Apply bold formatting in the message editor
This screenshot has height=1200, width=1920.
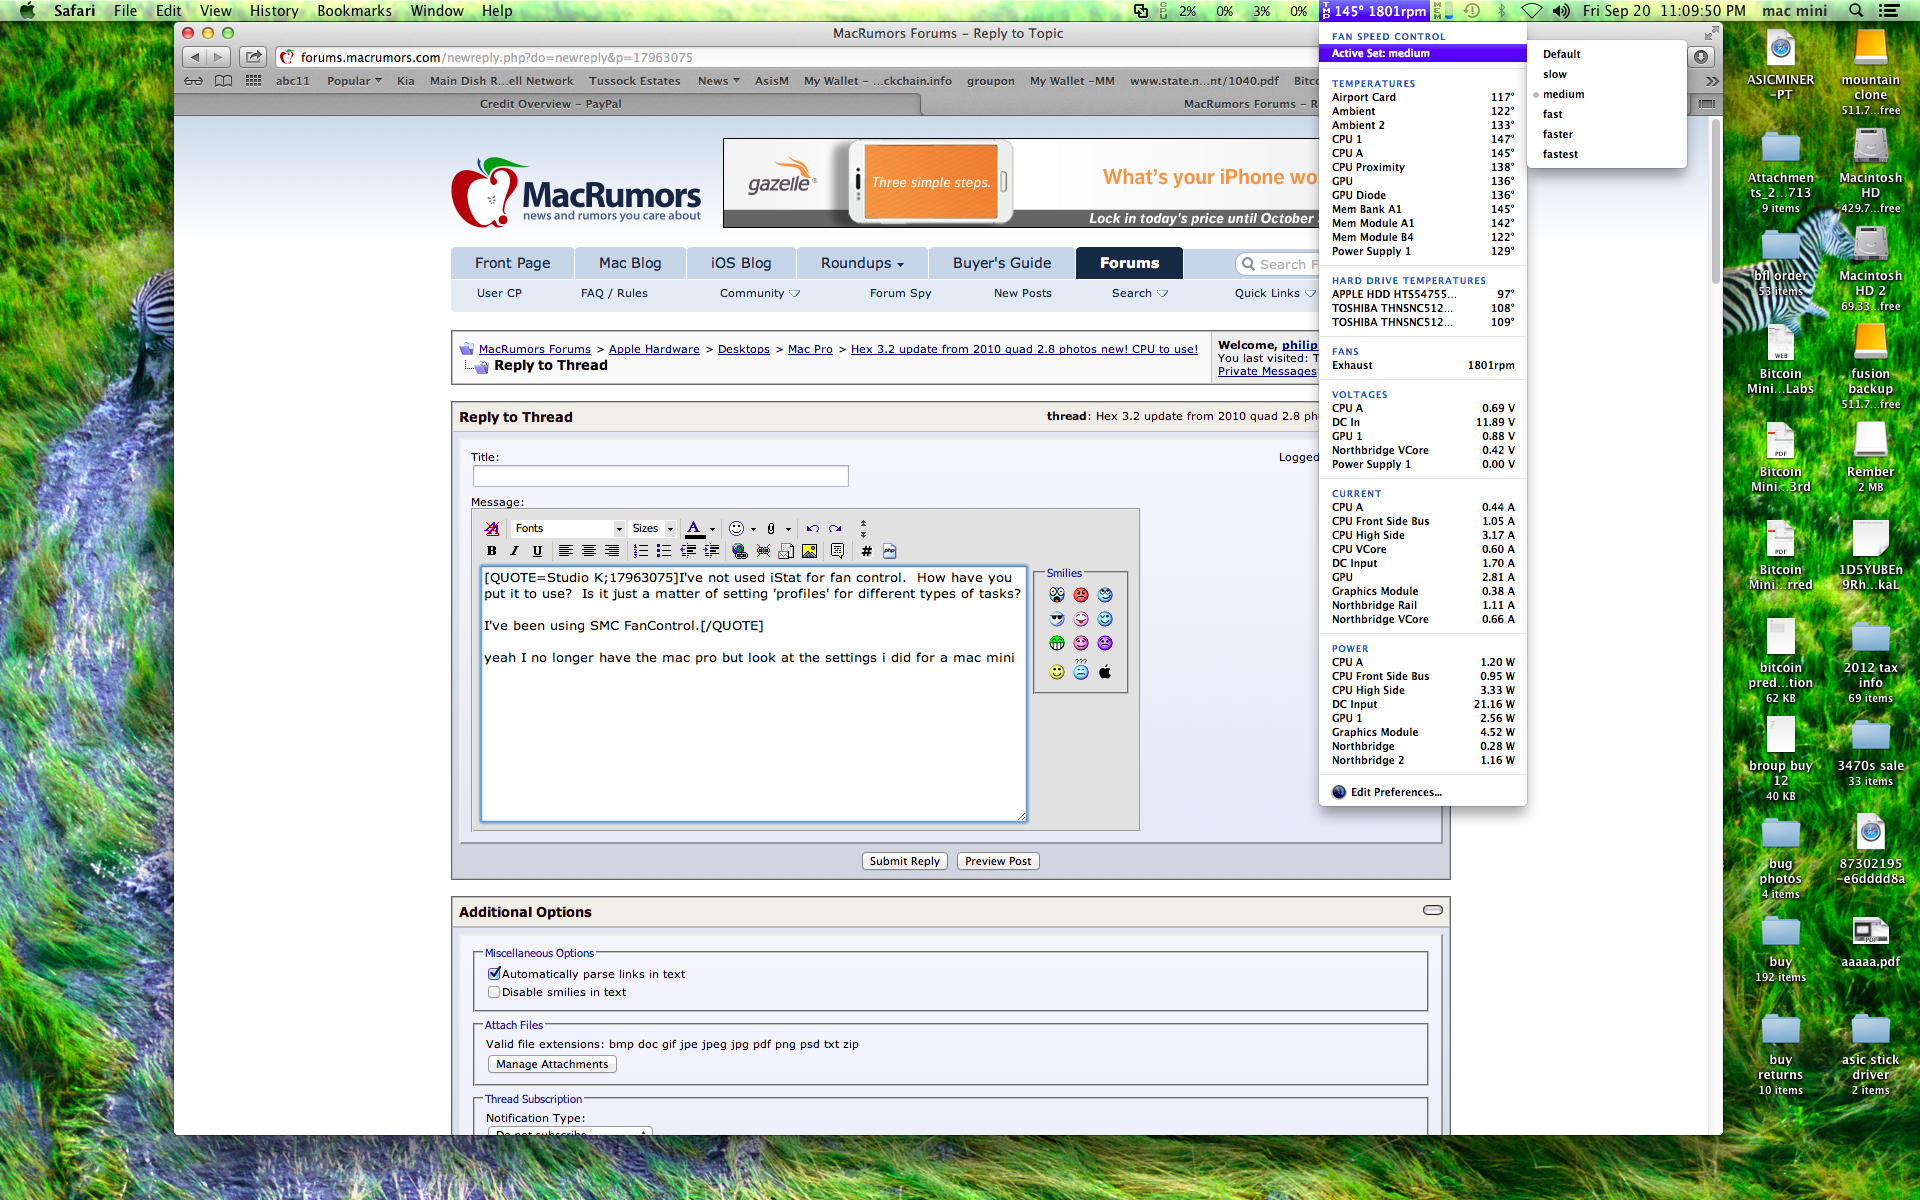tap(491, 551)
